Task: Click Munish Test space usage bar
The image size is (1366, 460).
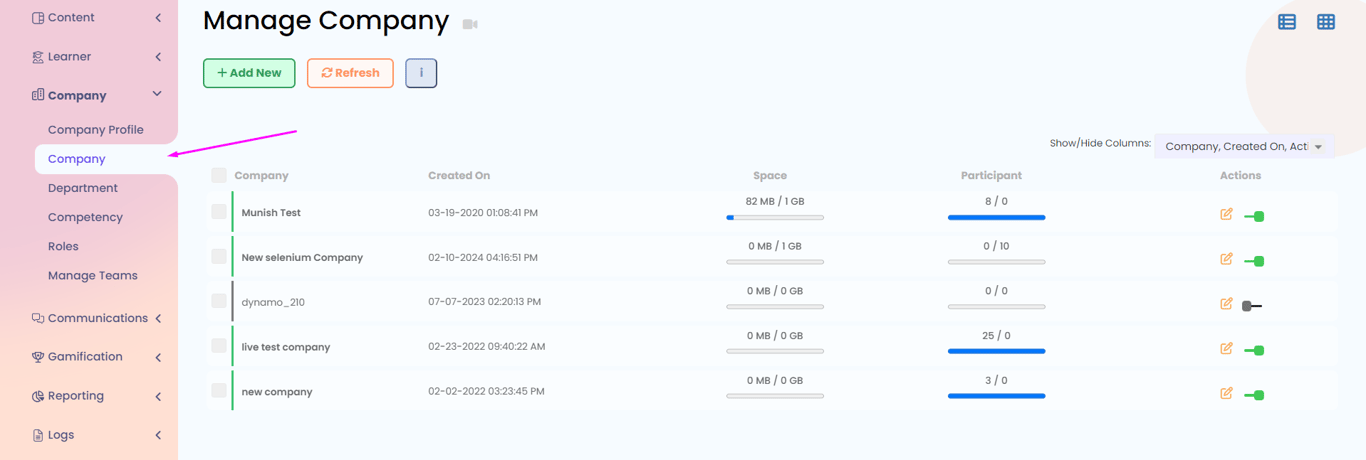Action: pyautogui.click(x=775, y=217)
